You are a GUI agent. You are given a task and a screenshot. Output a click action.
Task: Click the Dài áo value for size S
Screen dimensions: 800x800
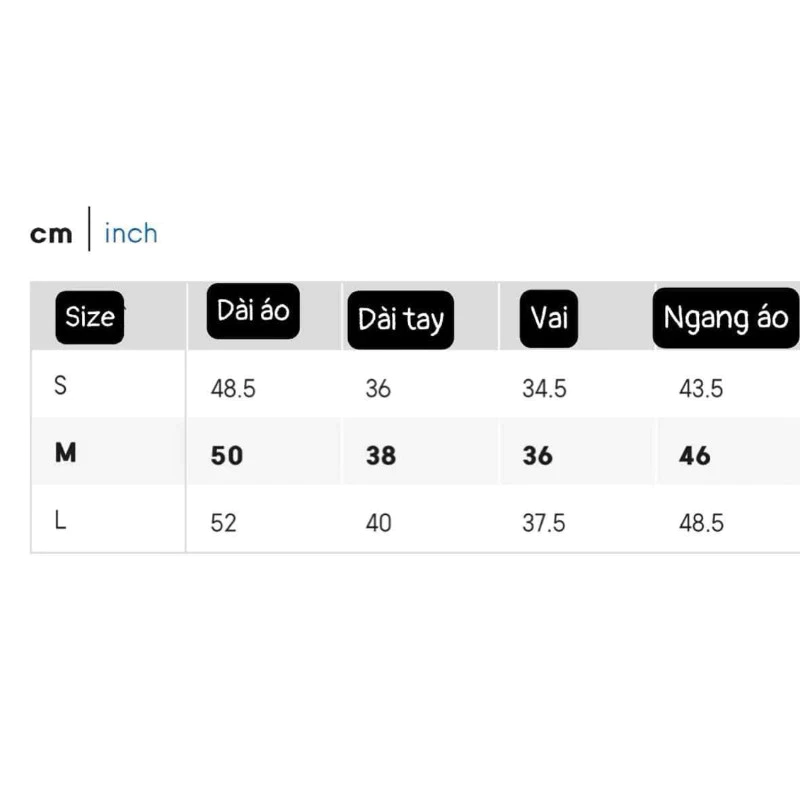[x=233, y=388]
